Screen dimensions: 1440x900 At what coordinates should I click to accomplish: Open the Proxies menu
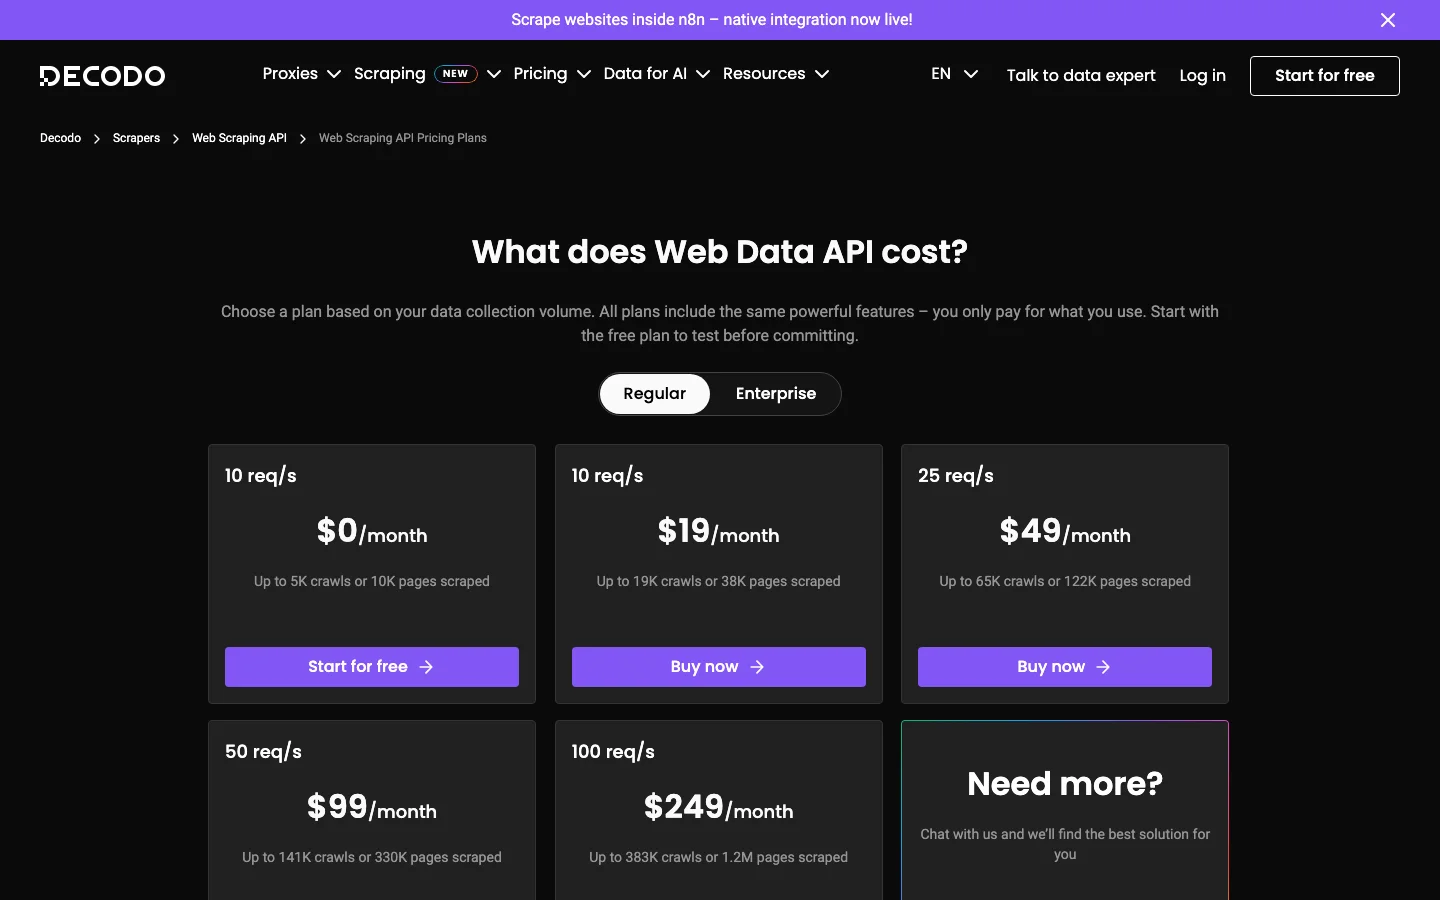tap(290, 74)
